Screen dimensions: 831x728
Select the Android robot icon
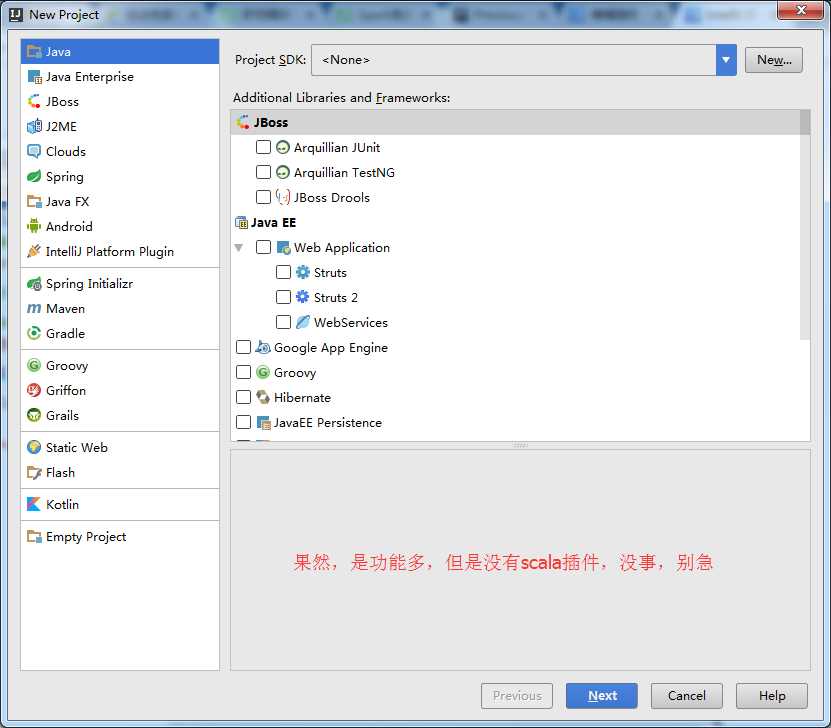[34, 226]
